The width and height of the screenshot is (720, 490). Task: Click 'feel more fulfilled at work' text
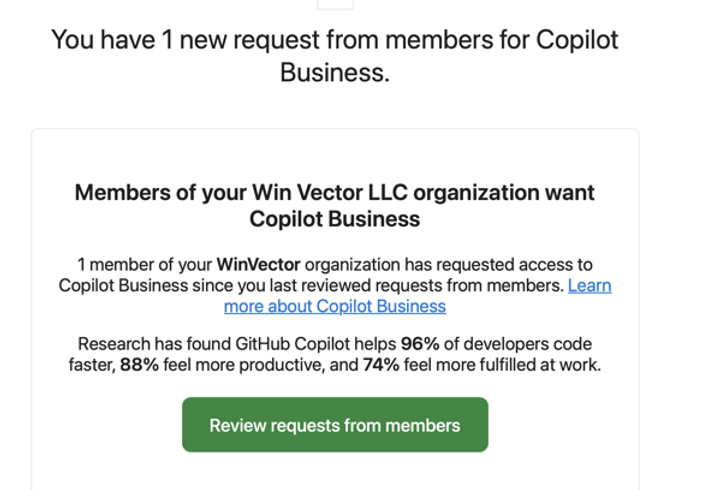502,365
